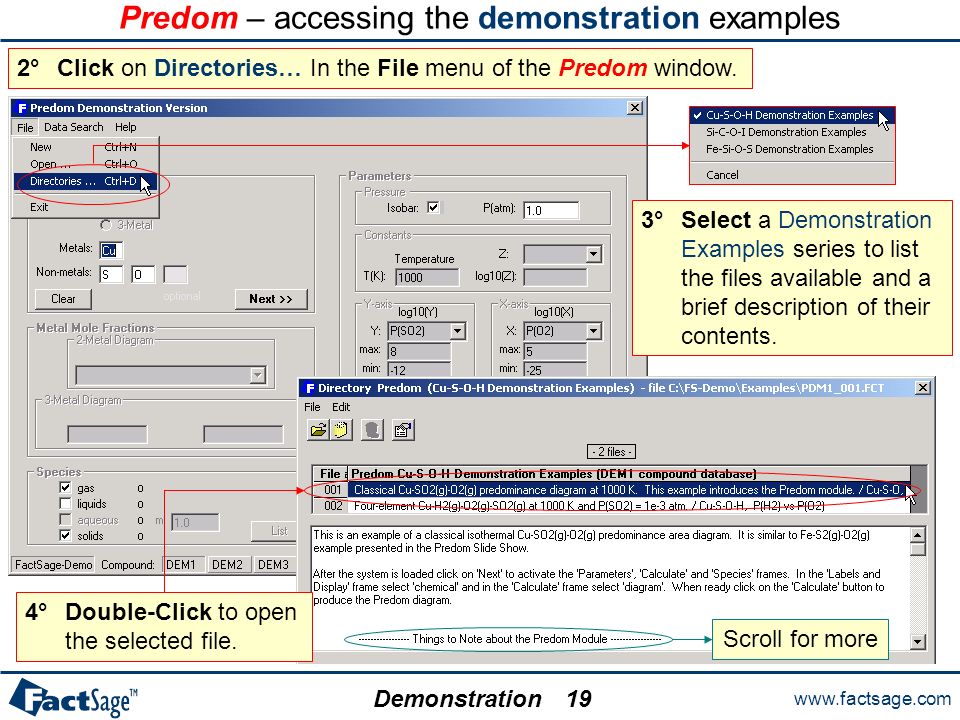Click the F icon in Predom title bar
Image resolution: width=960 pixels, height=720 pixels.
[22, 108]
